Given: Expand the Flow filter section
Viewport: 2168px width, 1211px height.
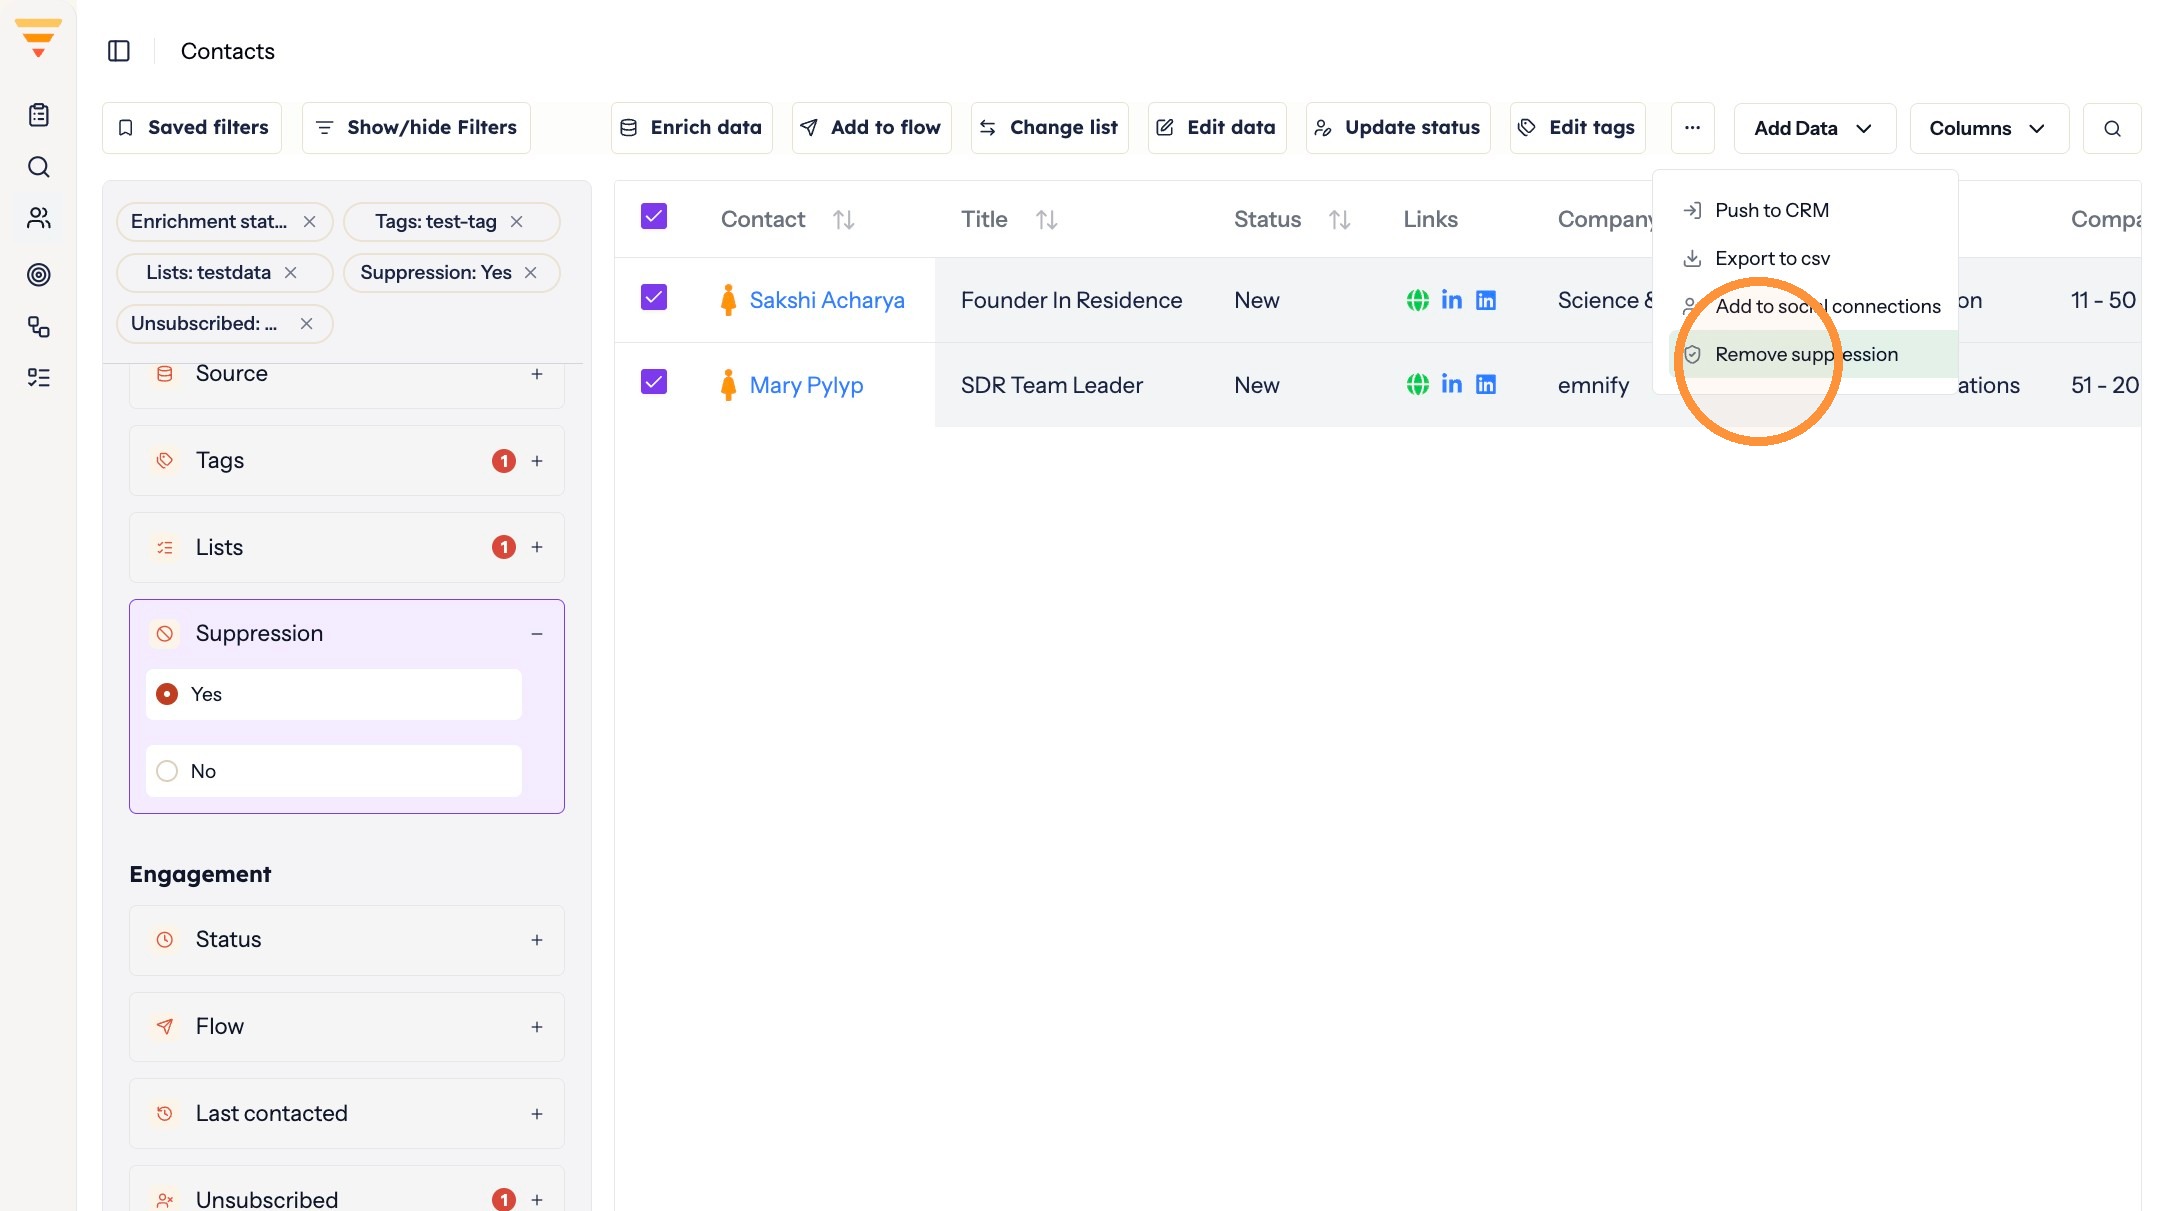Looking at the screenshot, I should (x=537, y=1027).
